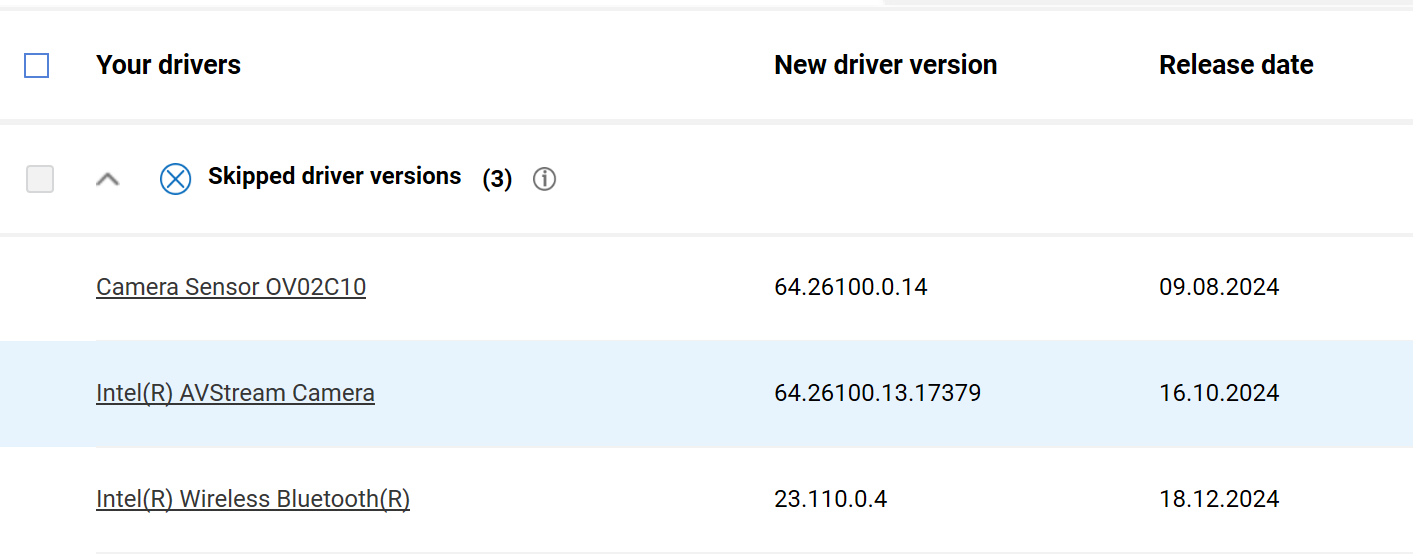Open the Intel(R) AVStream Camera link

pos(235,394)
